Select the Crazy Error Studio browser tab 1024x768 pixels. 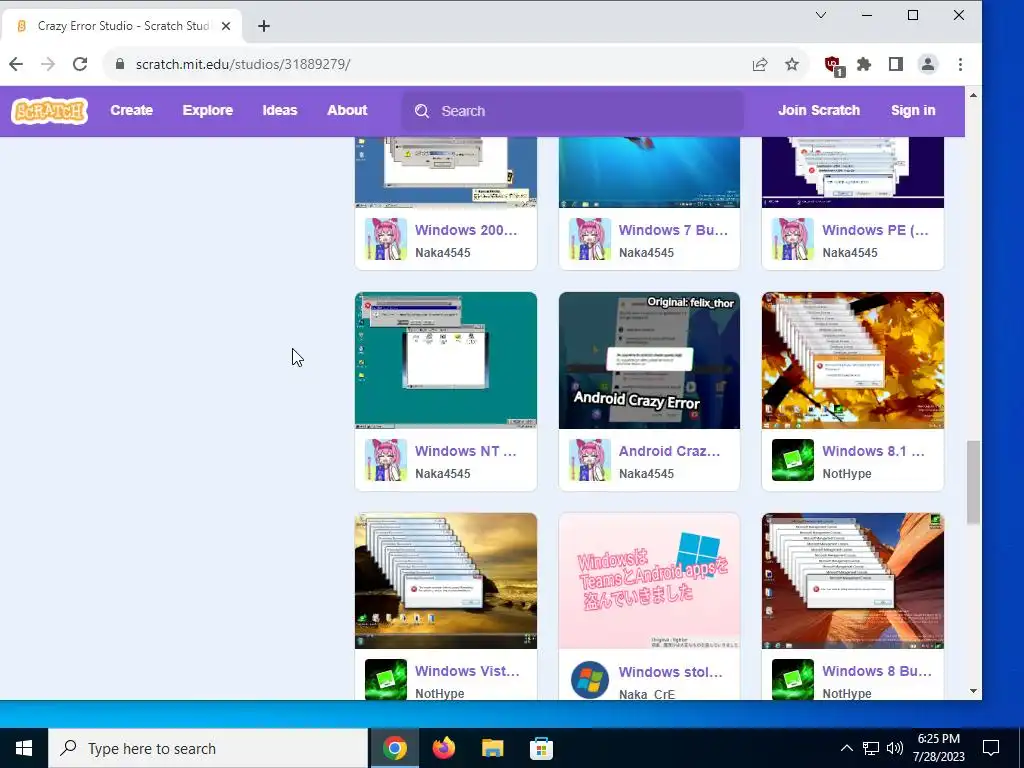coord(121,26)
